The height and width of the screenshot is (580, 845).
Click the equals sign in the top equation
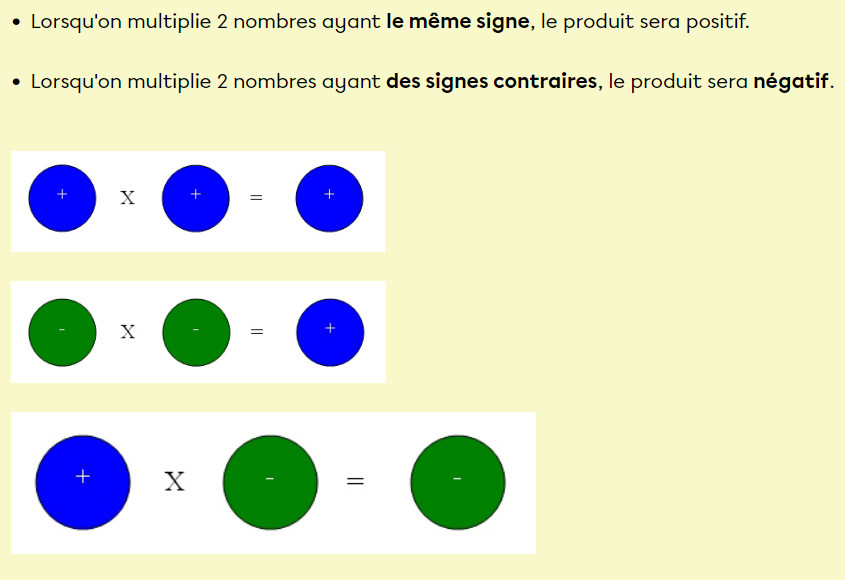point(256,198)
